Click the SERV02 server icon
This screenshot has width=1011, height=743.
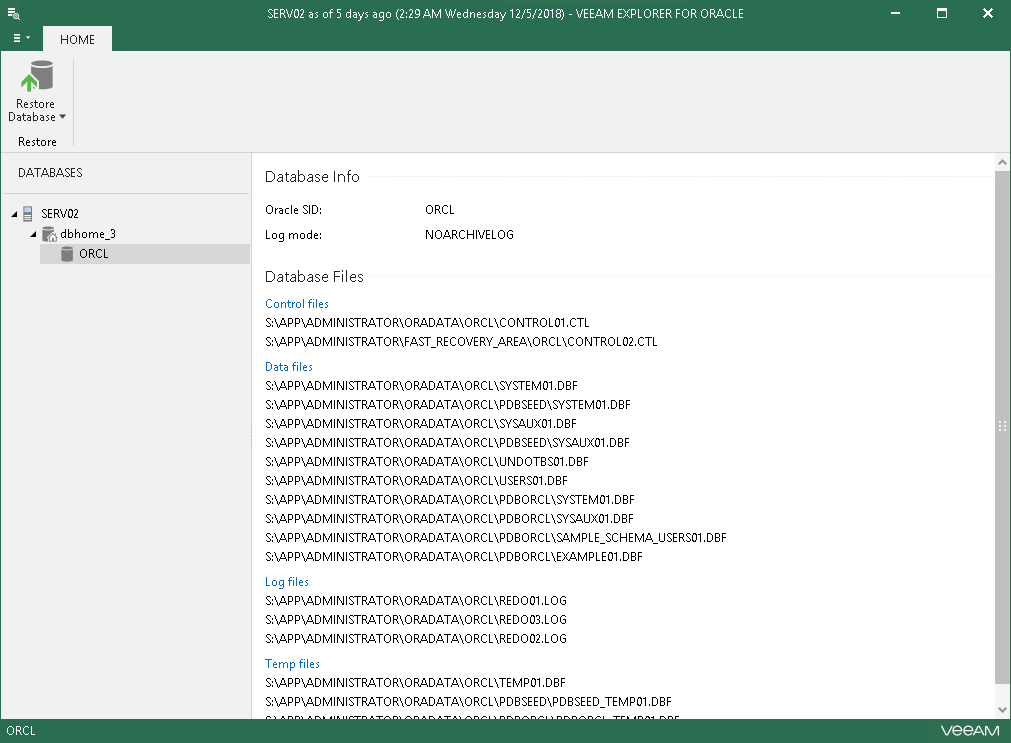(x=29, y=214)
